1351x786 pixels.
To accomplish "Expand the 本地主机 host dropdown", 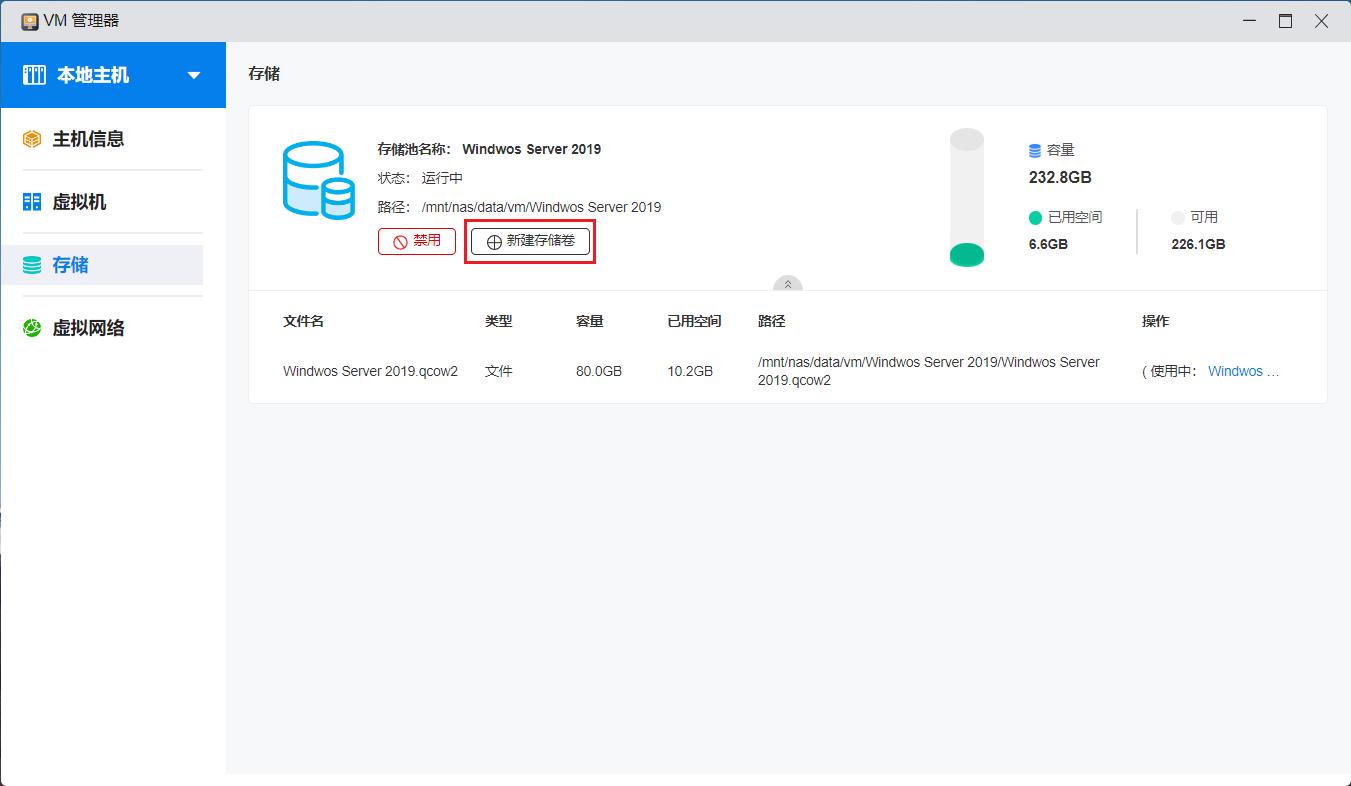I will pos(194,75).
